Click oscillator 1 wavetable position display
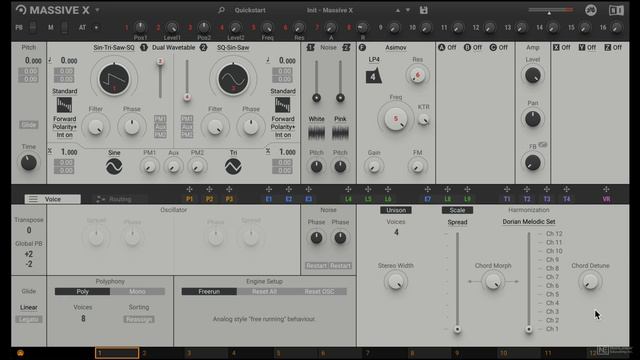640x360 pixels. [114, 79]
